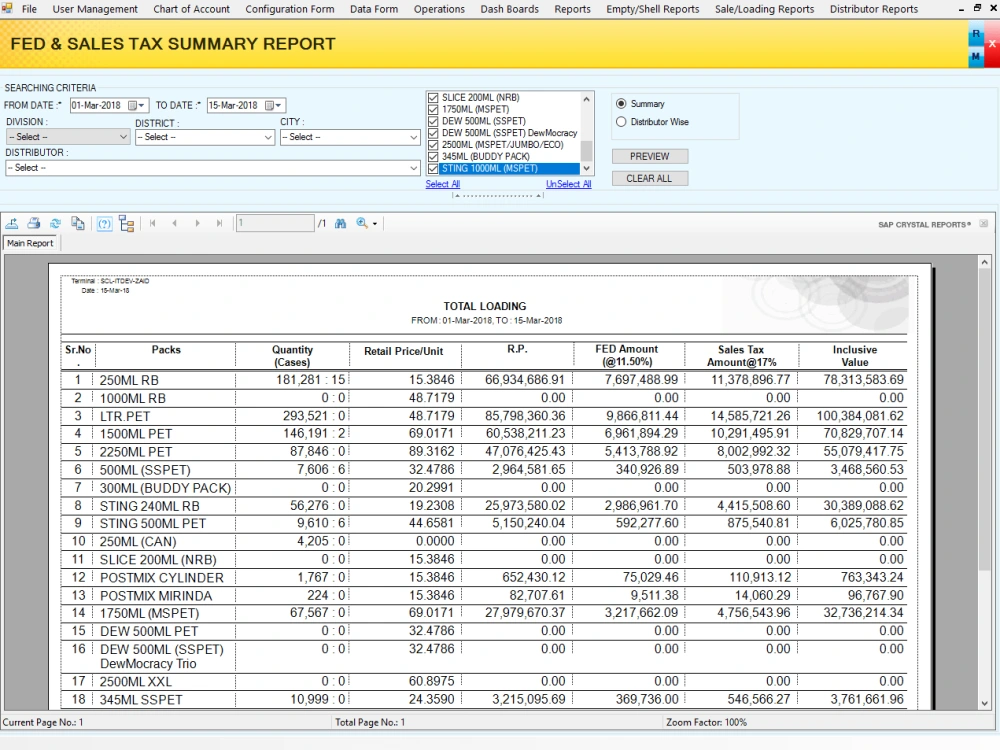This screenshot has width=1000, height=750.
Task: Close the Crystal Reports viewer tab
Action: [983, 224]
